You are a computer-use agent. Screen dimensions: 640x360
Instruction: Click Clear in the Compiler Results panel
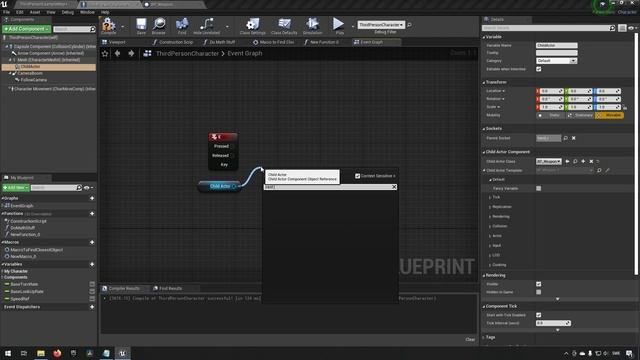click(x=470, y=339)
